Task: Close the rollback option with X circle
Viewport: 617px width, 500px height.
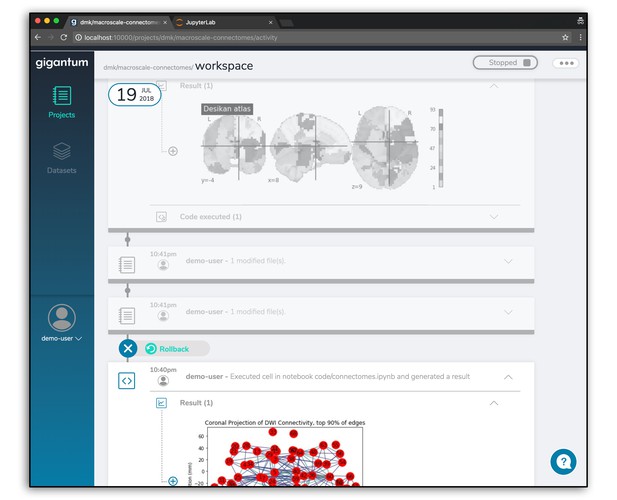Action: pos(128,349)
